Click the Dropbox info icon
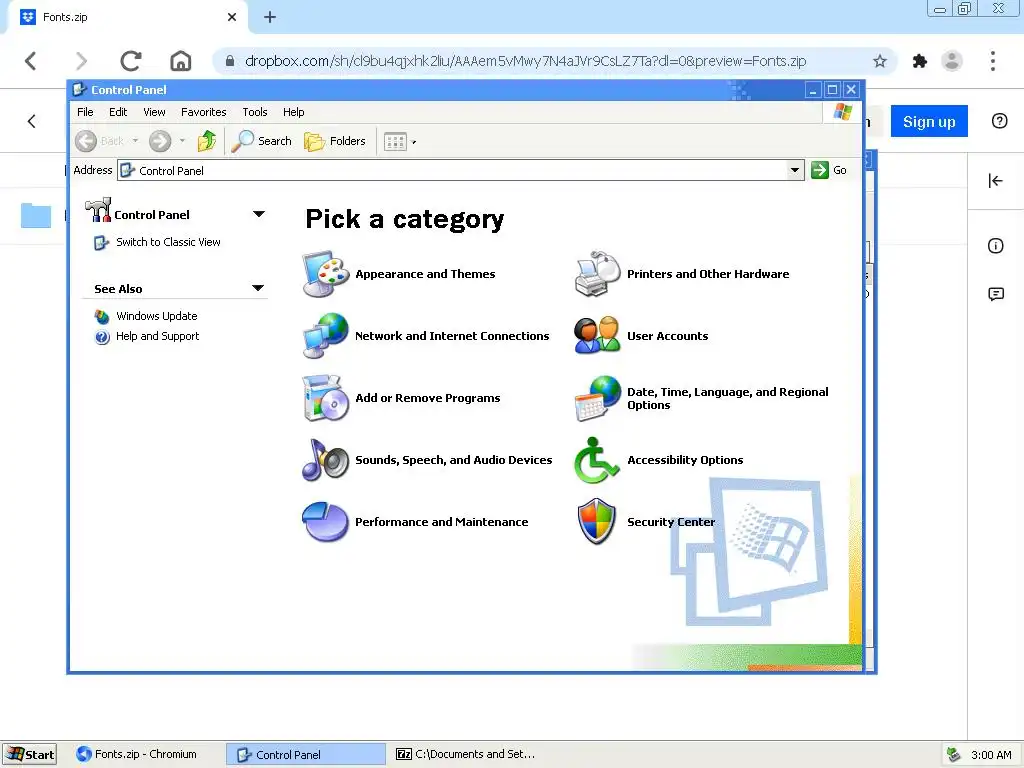1024x768 pixels. (x=995, y=246)
